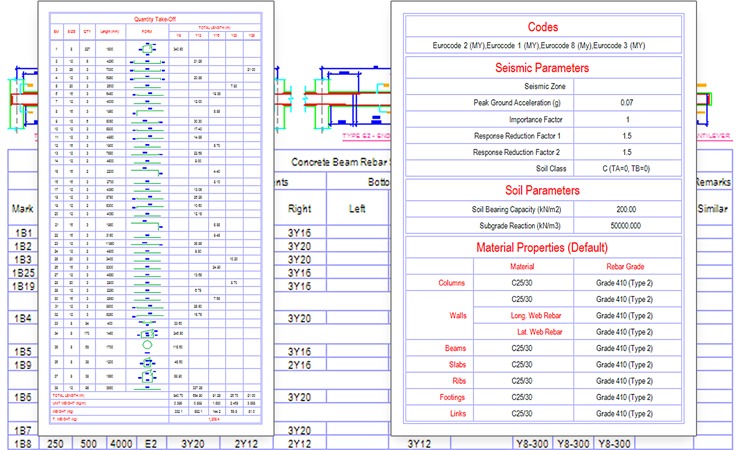Click the "Right" column header
The image size is (740, 450).
pyautogui.click(x=300, y=208)
